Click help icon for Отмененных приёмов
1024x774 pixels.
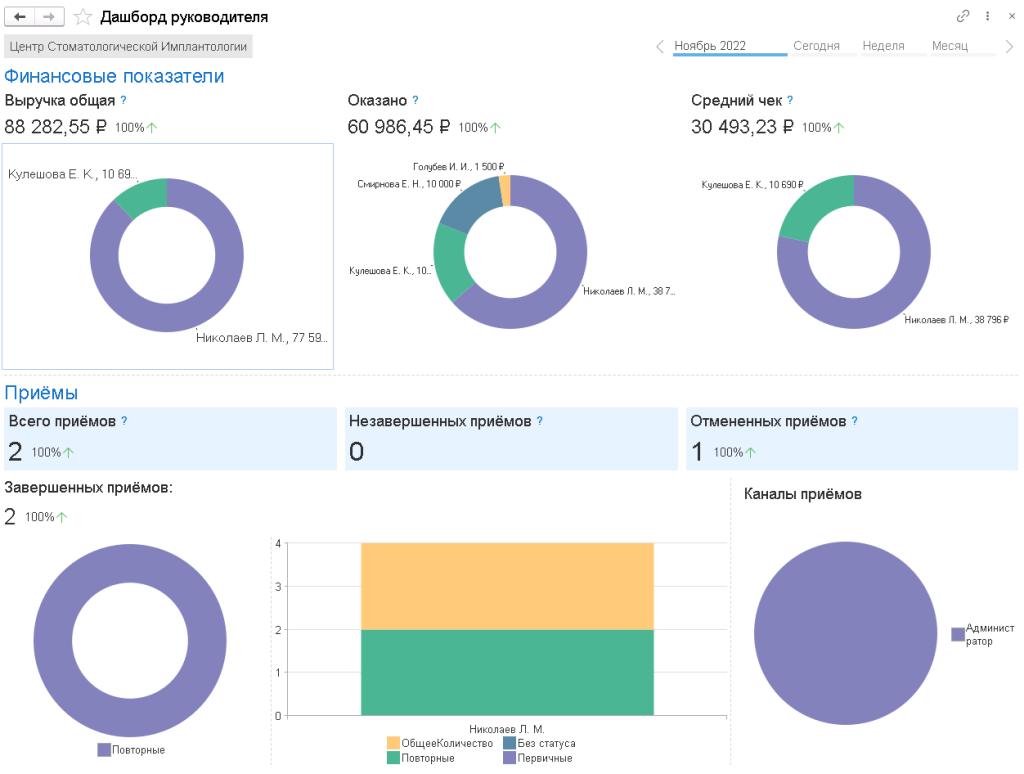coord(855,421)
